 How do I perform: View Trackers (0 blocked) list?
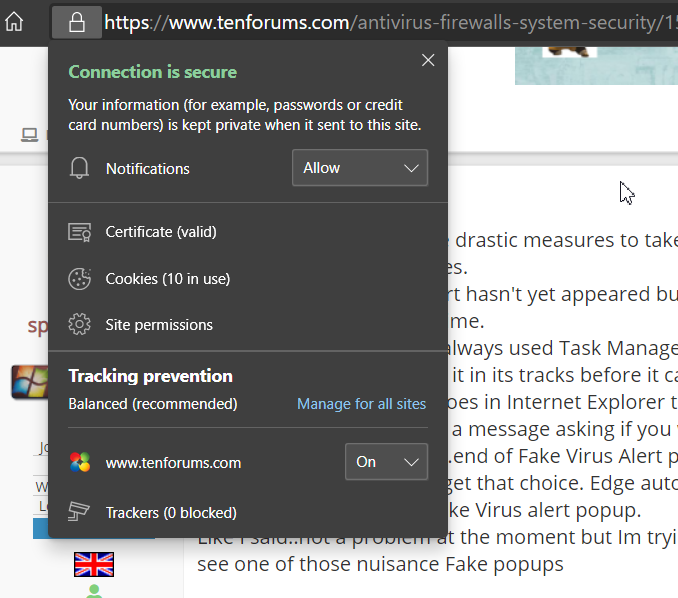(x=171, y=513)
